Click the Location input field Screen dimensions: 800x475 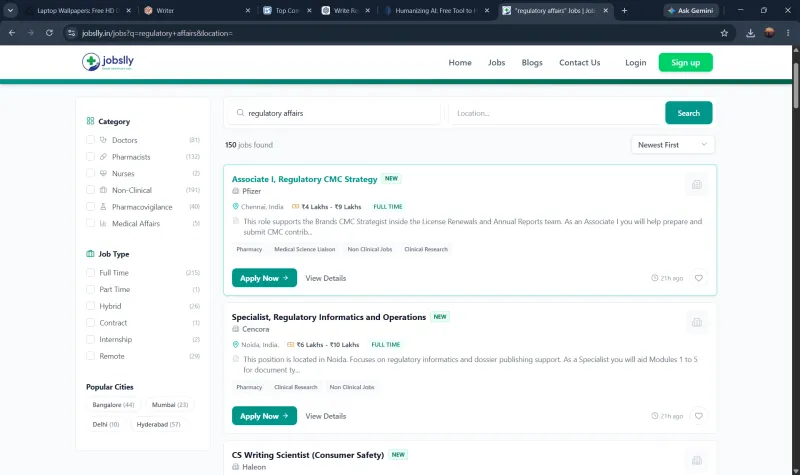[x=556, y=113]
